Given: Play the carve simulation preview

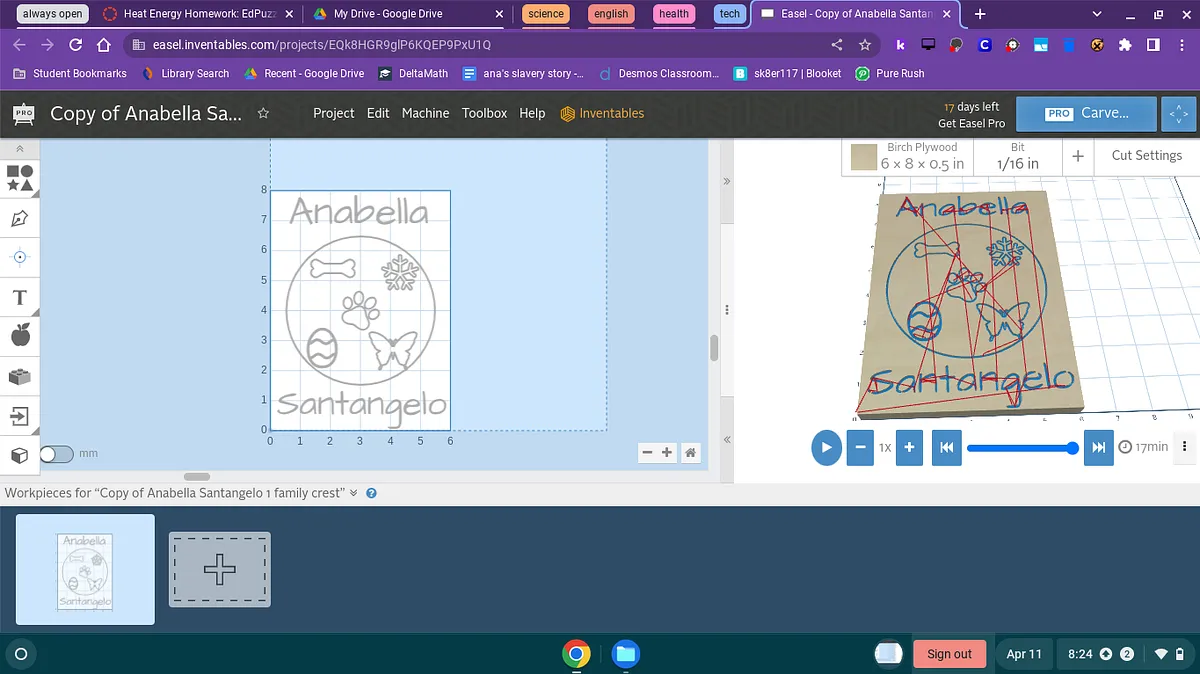Looking at the screenshot, I should point(826,447).
